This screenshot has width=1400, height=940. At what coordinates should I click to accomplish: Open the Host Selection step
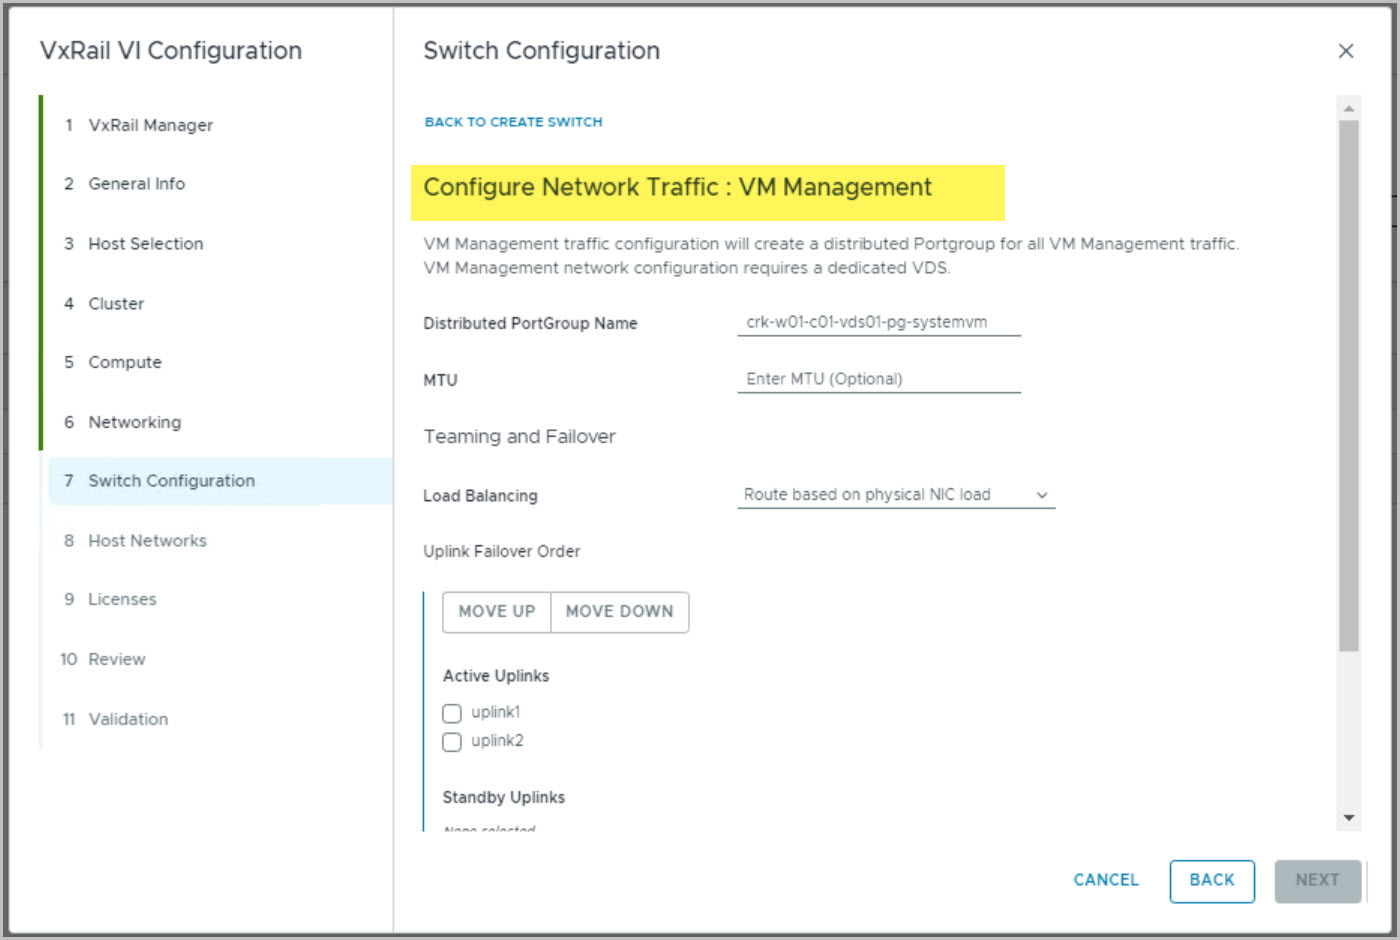[145, 244]
